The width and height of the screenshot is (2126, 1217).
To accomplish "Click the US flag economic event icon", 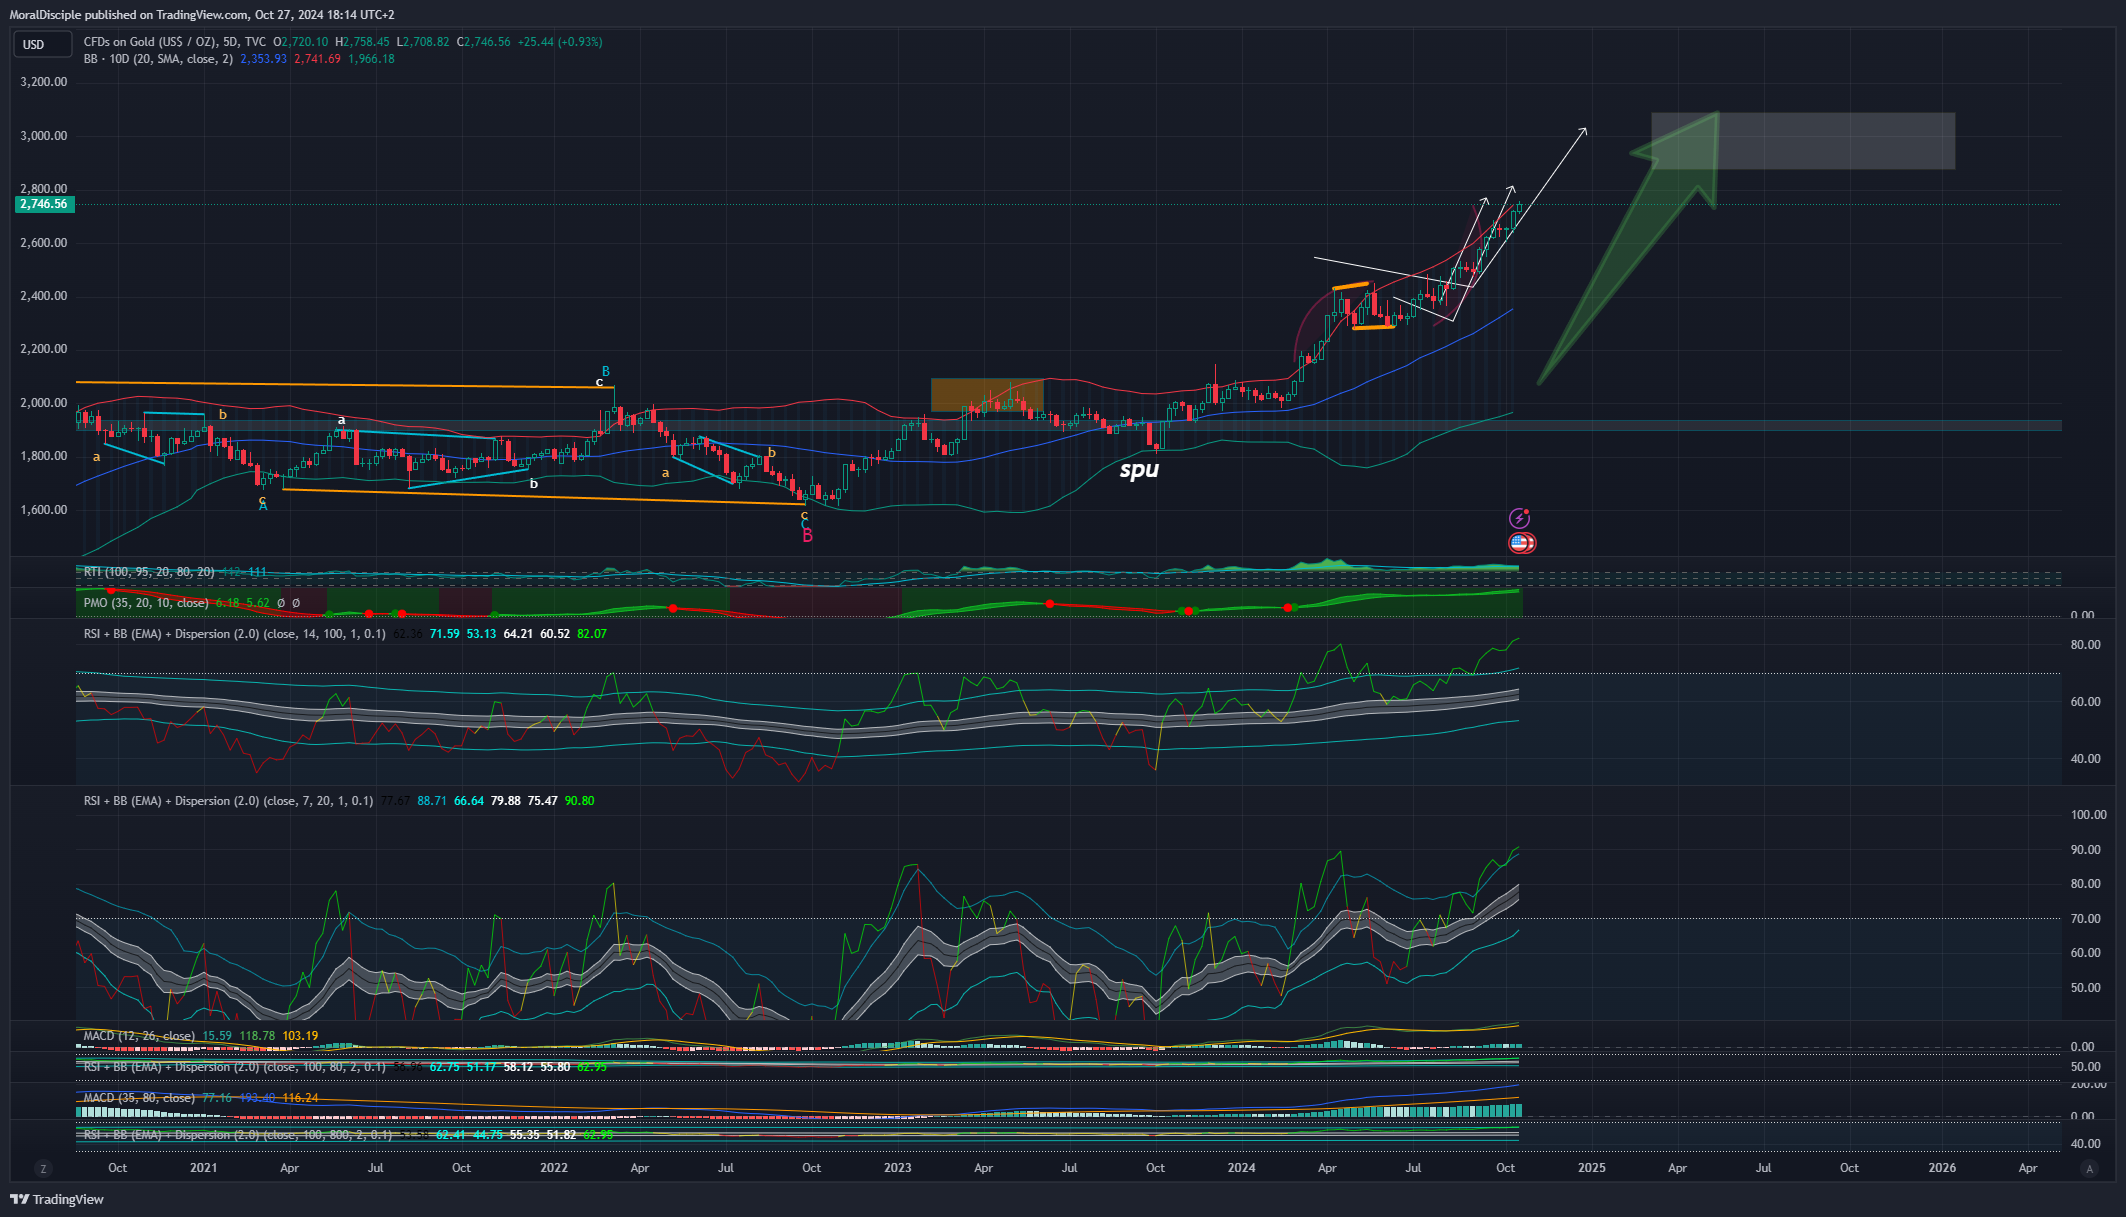I will tap(1521, 543).
